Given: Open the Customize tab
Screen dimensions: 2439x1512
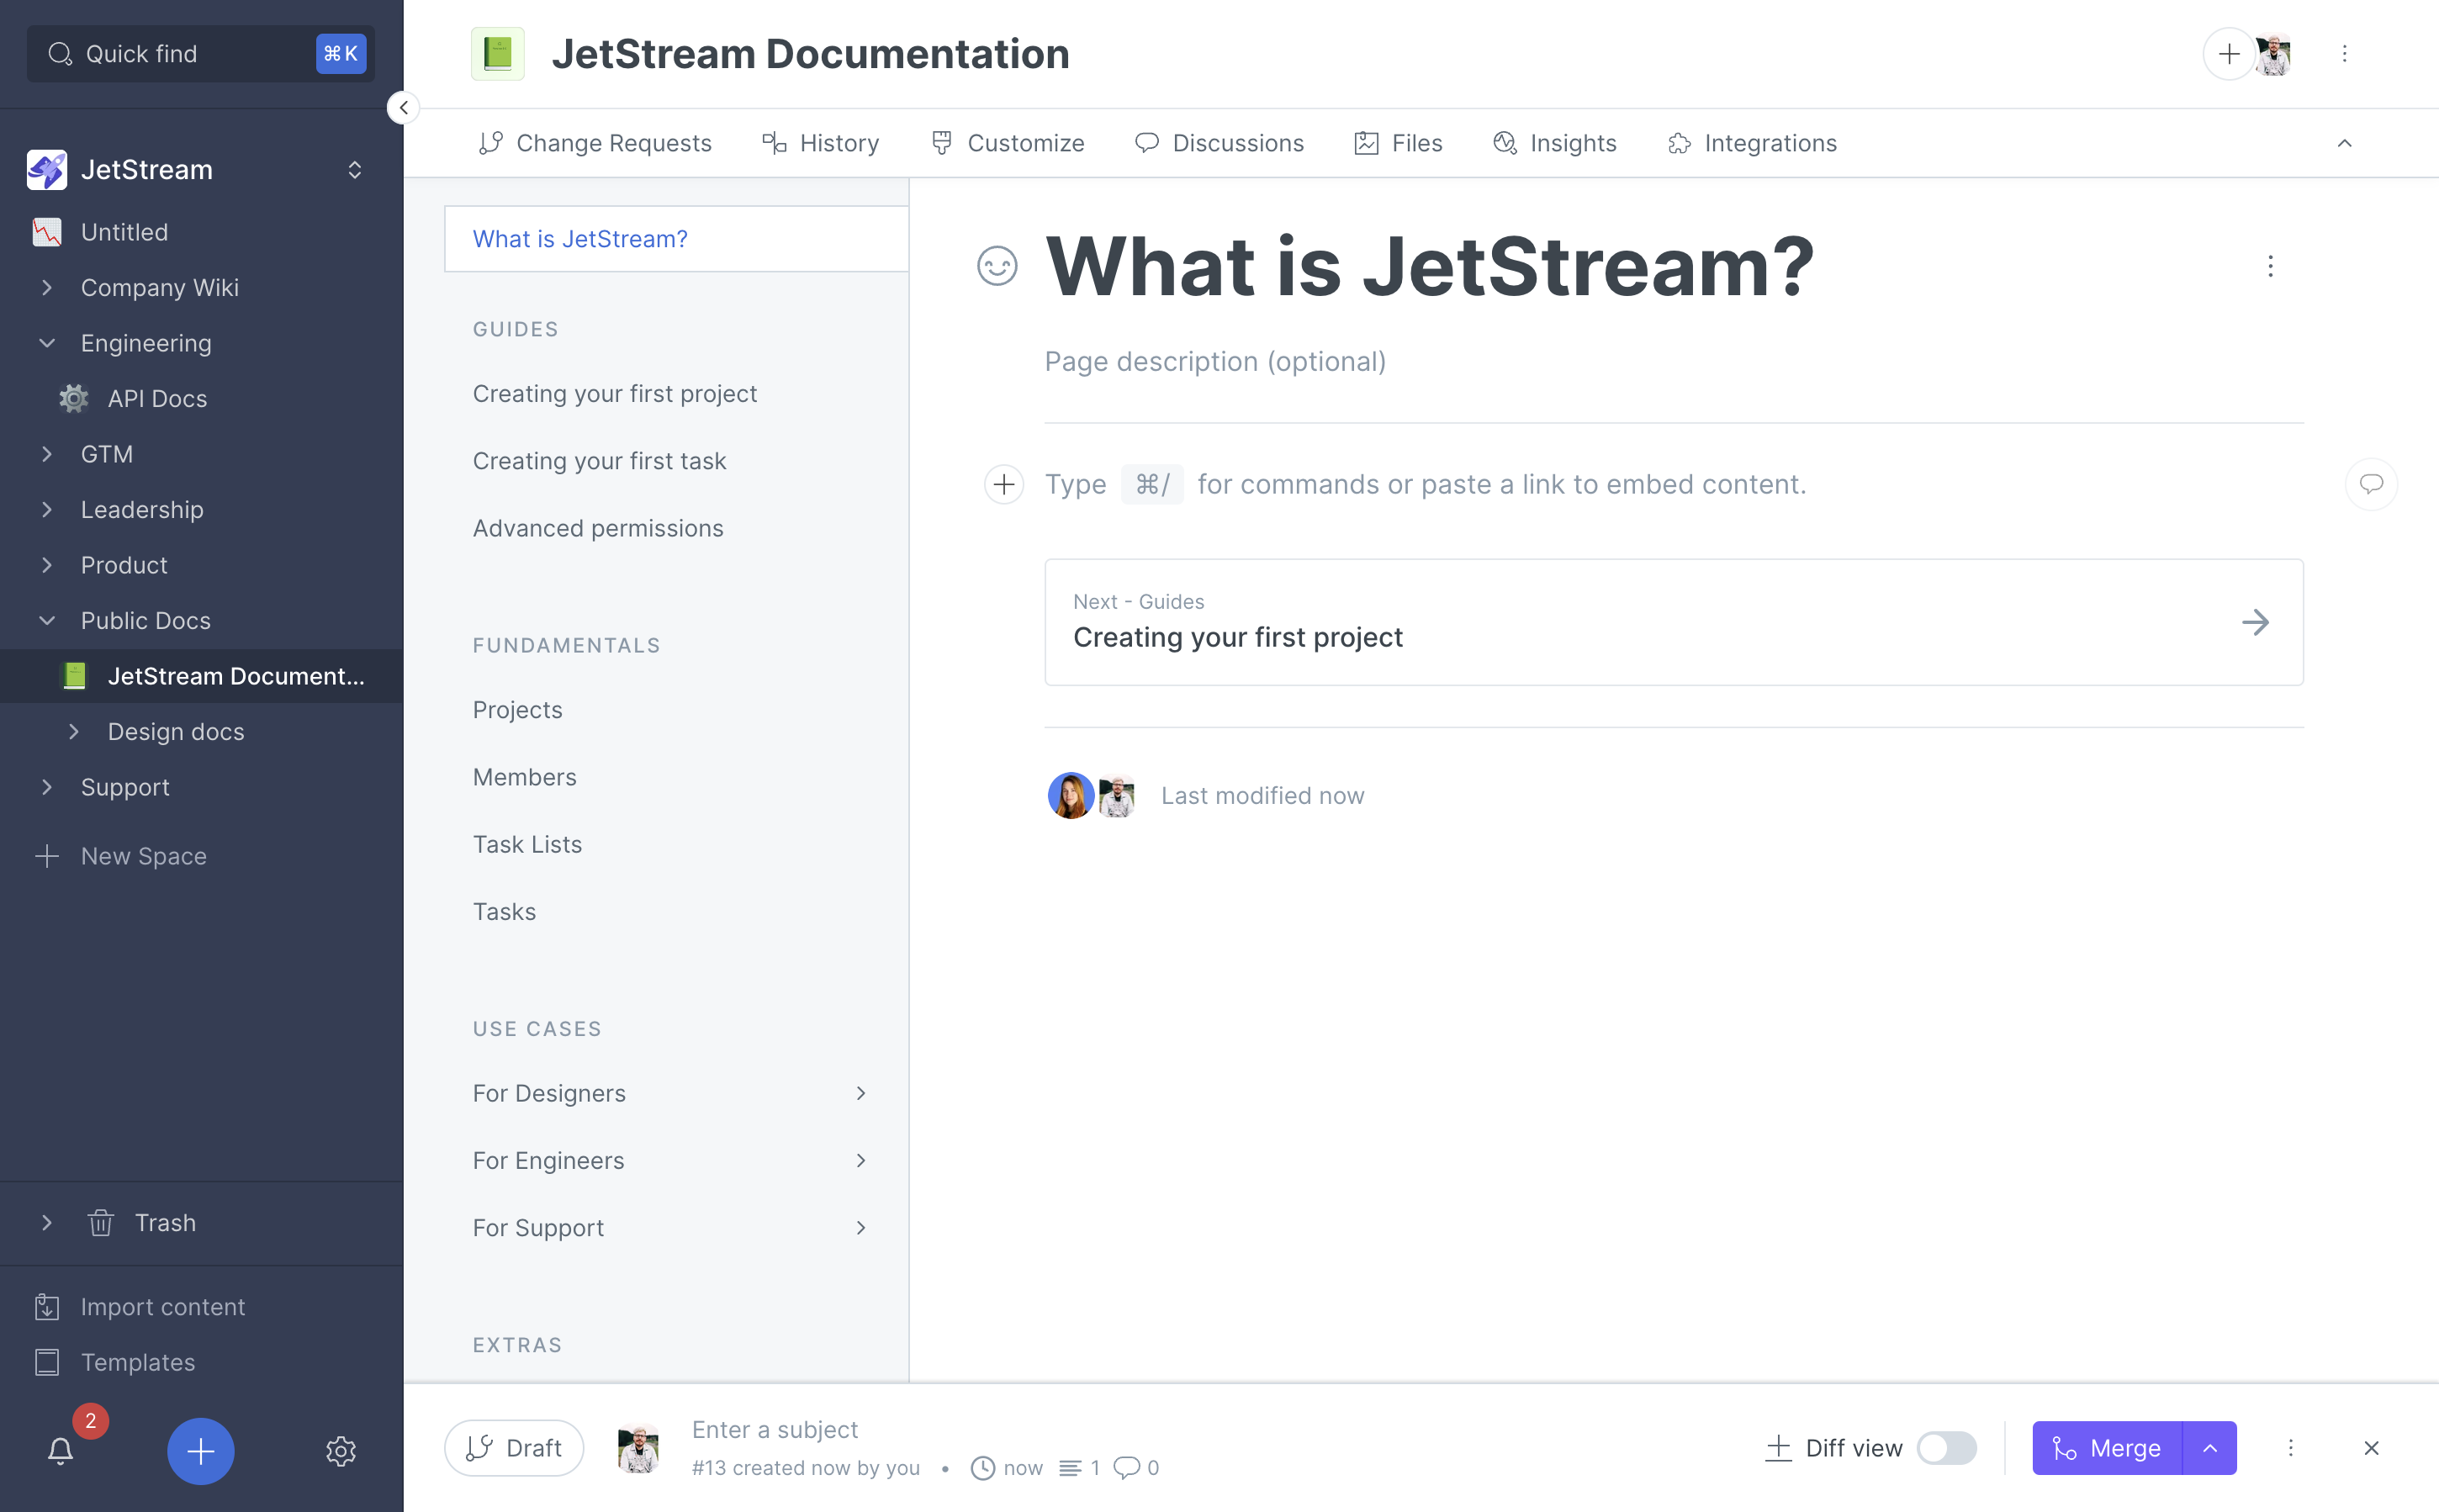Looking at the screenshot, I should click(1007, 143).
